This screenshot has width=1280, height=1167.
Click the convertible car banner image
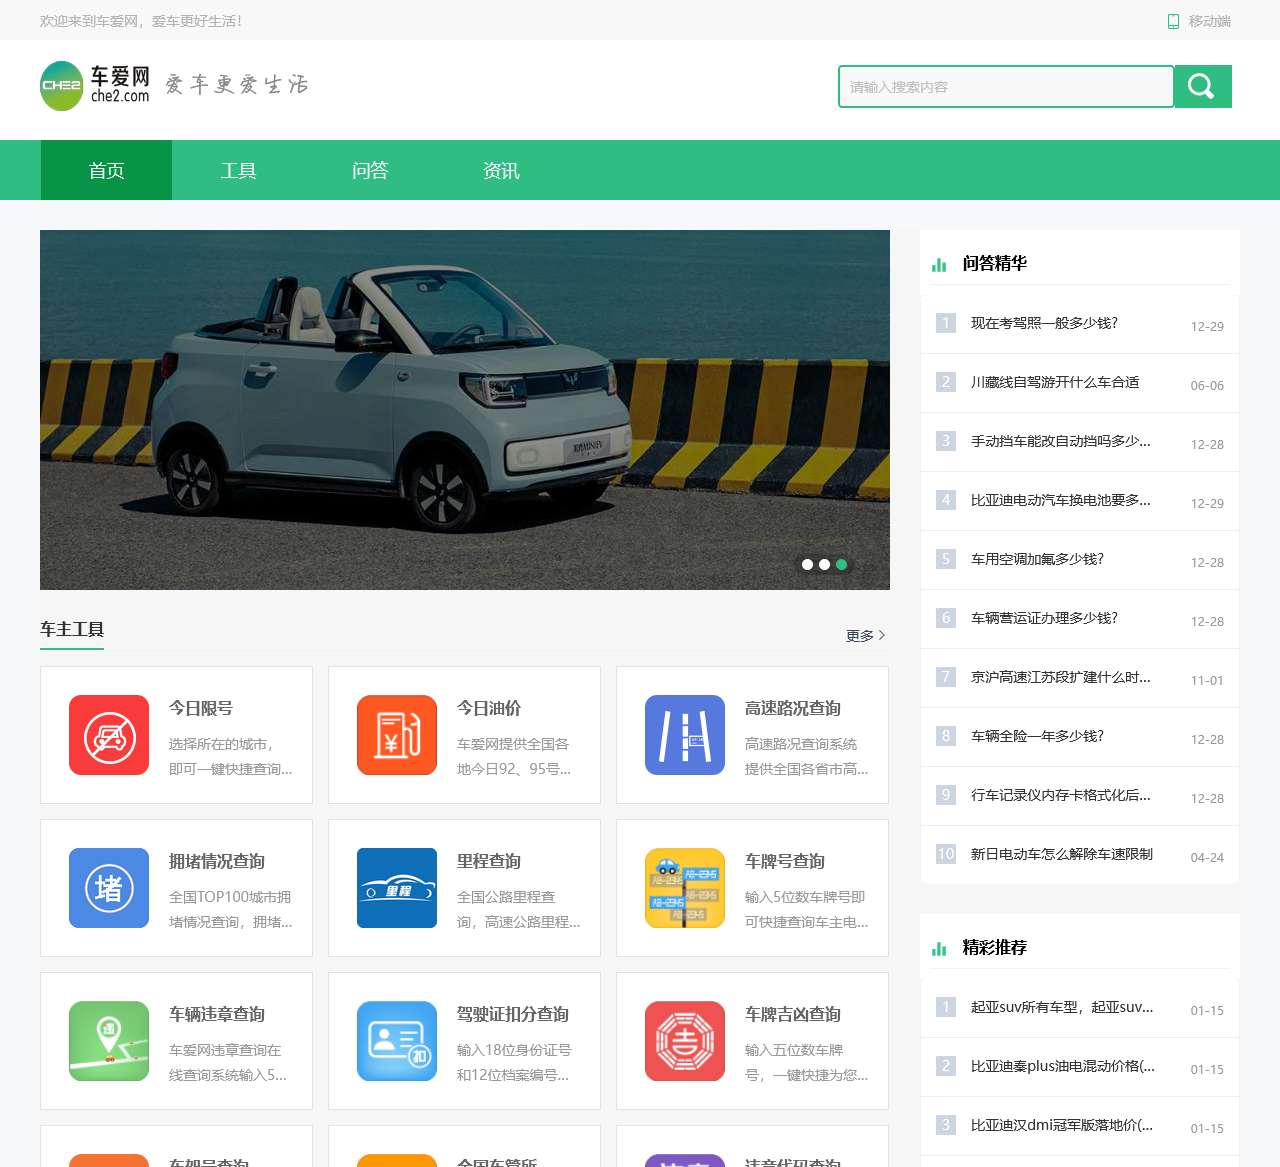point(465,410)
